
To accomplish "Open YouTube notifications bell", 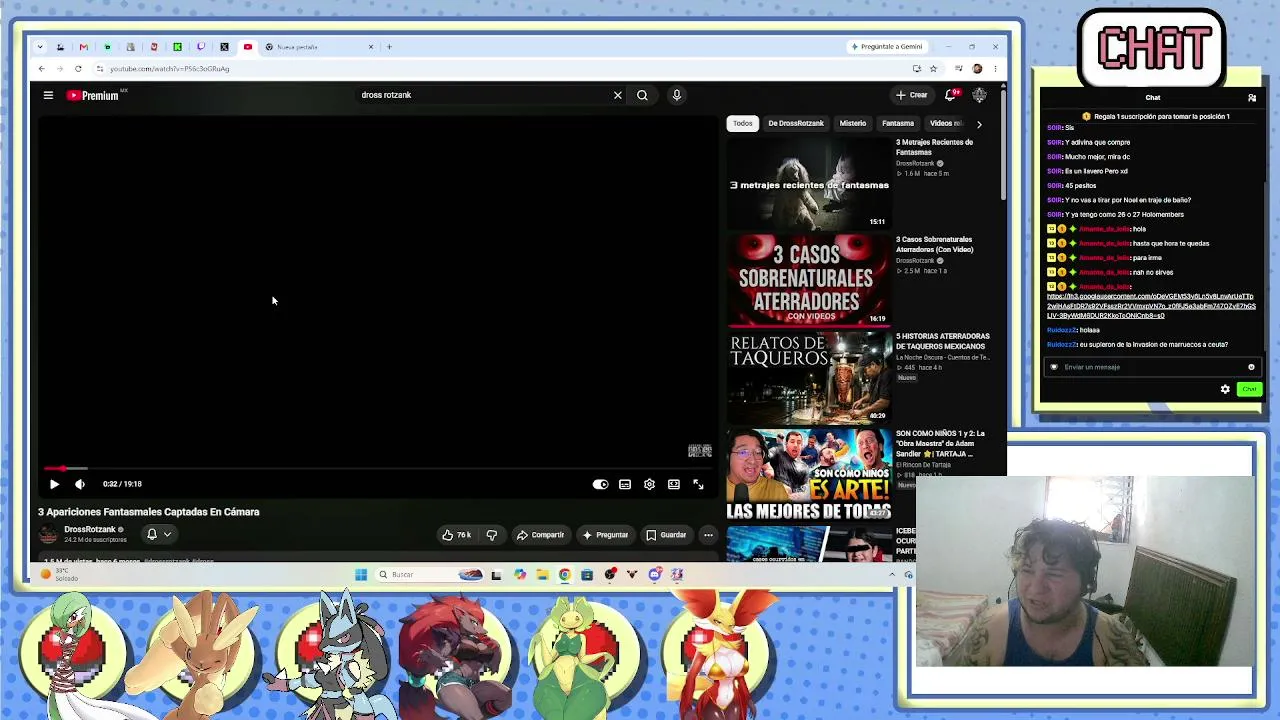I will (x=951, y=95).
